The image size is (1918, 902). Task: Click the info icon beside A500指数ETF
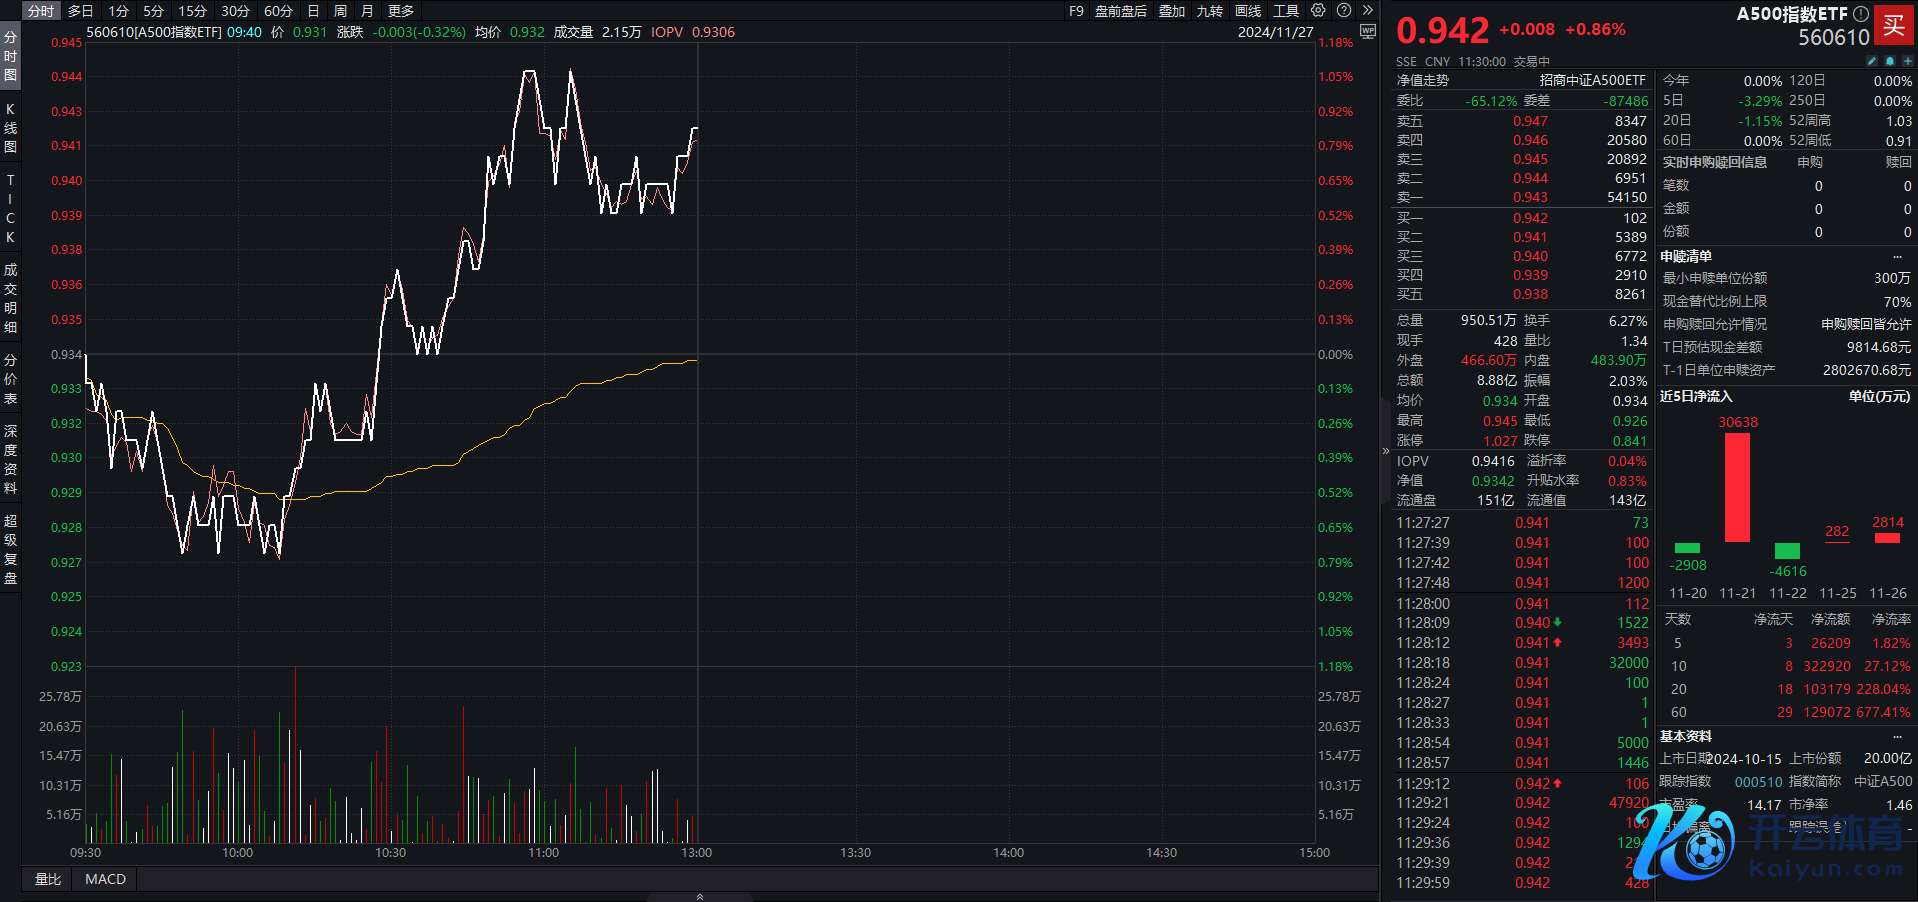[x=1860, y=14]
